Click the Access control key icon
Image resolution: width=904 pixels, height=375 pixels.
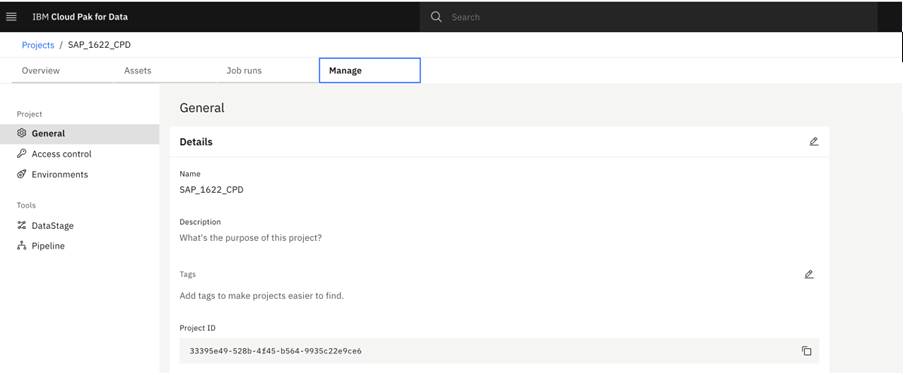point(22,153)
